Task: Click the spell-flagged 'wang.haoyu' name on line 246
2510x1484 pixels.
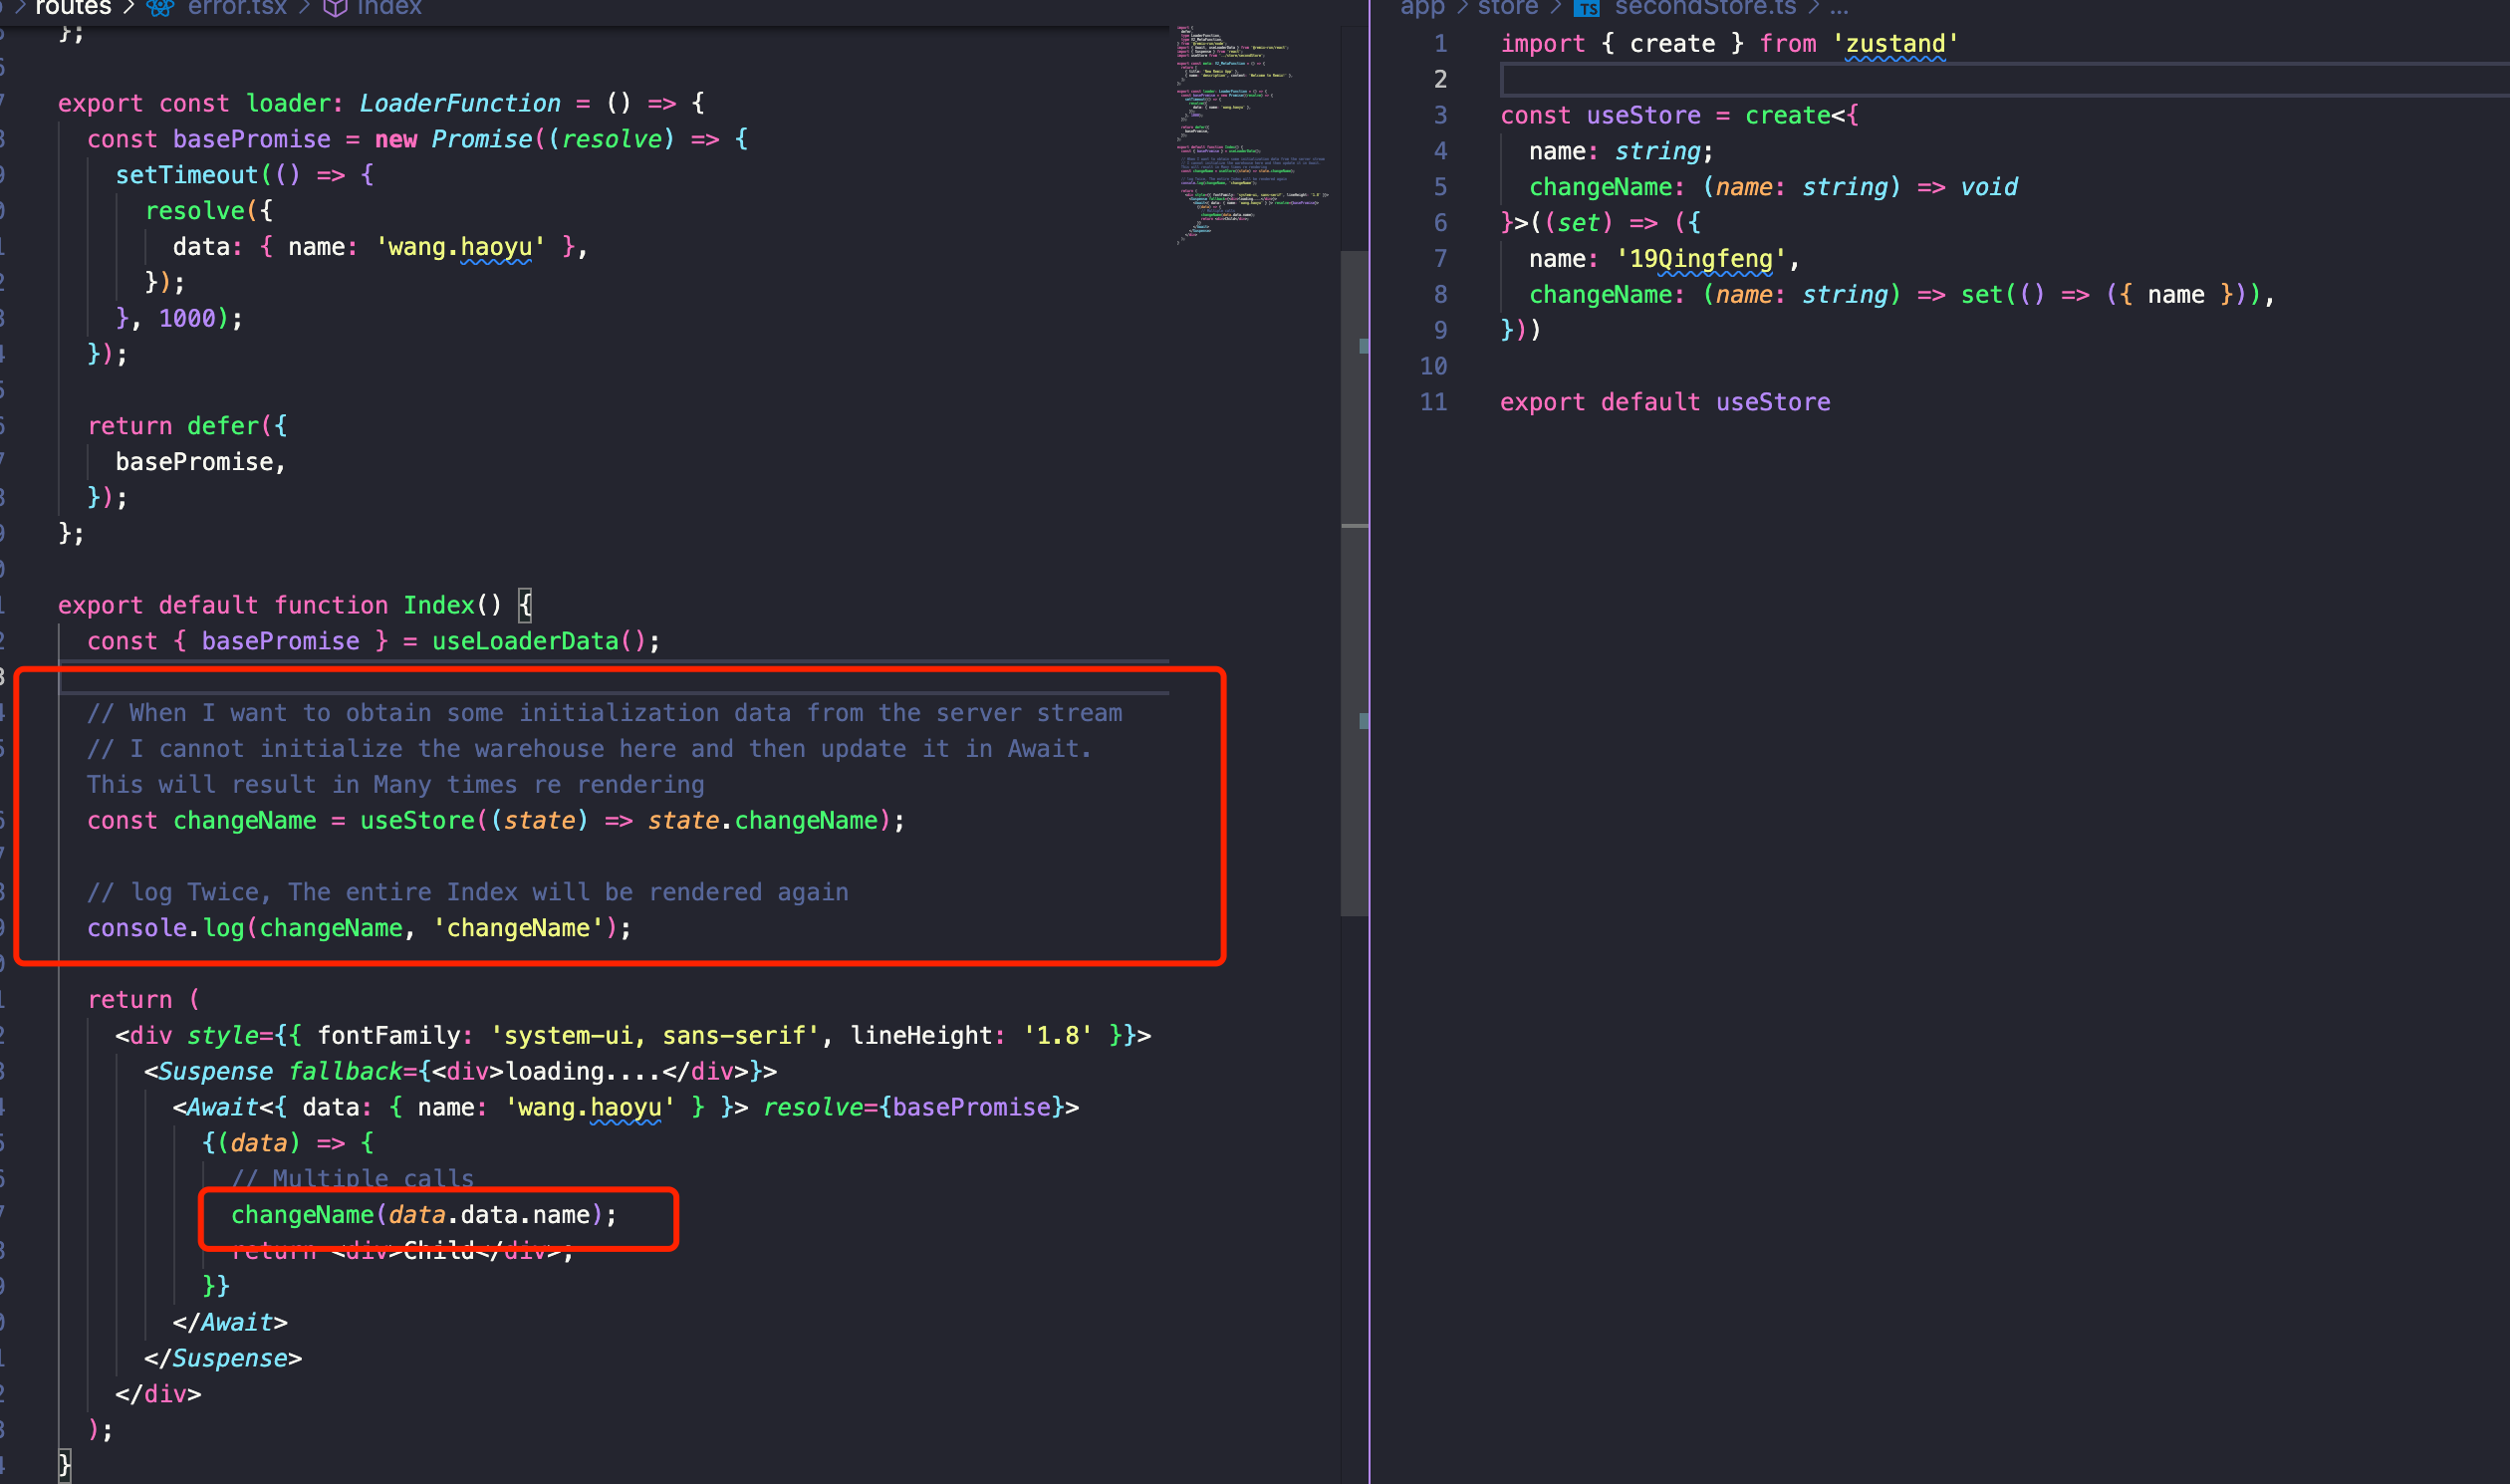Action: click(459, 246)
